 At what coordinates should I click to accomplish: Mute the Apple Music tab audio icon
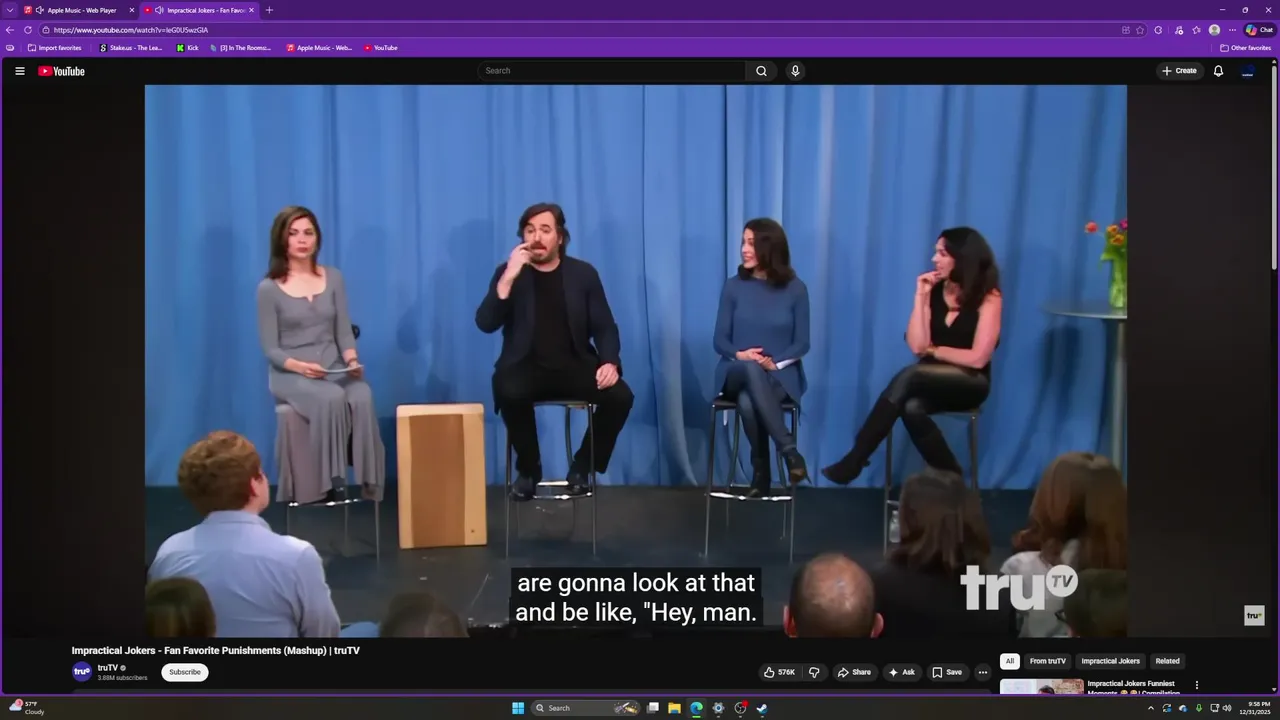(40, 10)
